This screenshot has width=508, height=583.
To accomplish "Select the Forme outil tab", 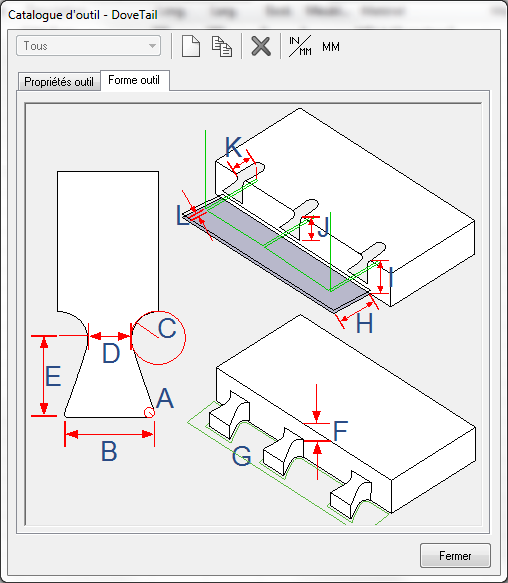I will (x=135, y=80).
